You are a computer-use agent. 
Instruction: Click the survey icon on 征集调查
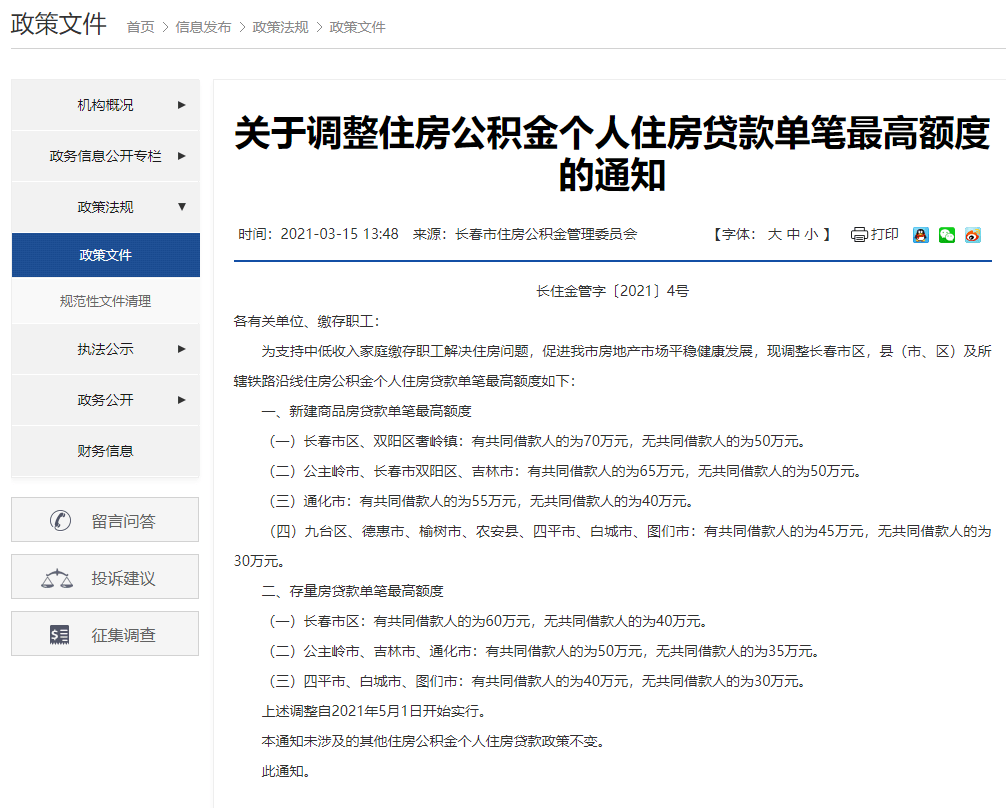pos(60,635)
